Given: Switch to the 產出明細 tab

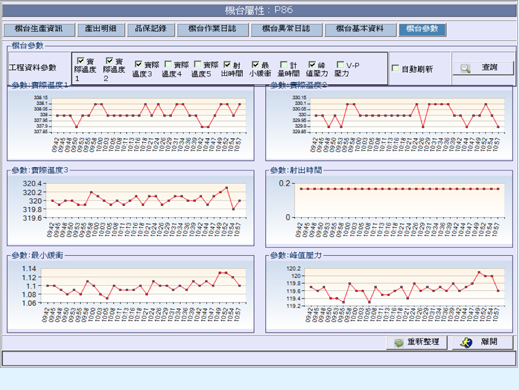Looking at the screenshot, I should 101,30.
